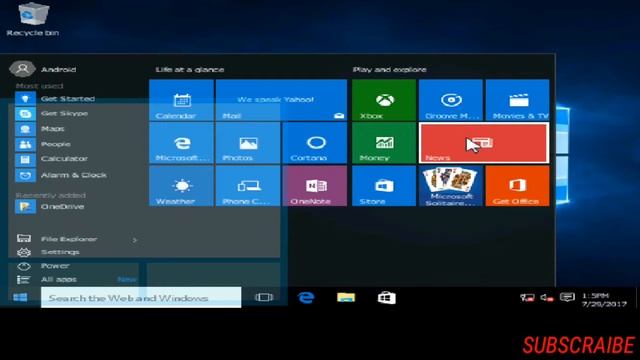Viewport: 640px width, 360px height.
Task: Launch the Microsoft Solitaire tile
Action: [451, 186]
